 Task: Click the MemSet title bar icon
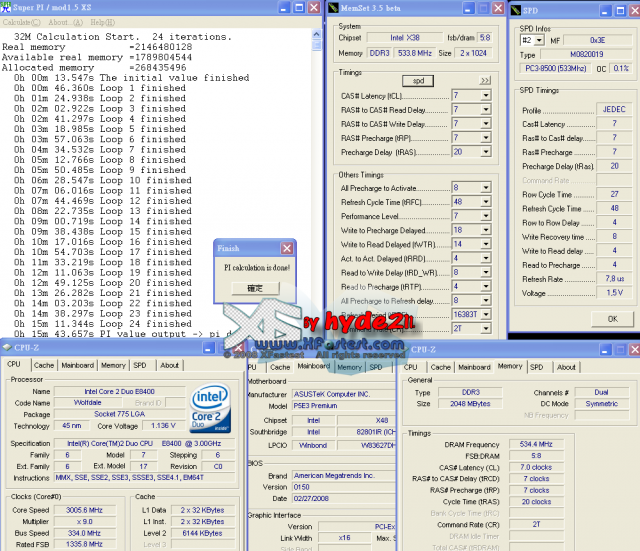tap(333, 8)
